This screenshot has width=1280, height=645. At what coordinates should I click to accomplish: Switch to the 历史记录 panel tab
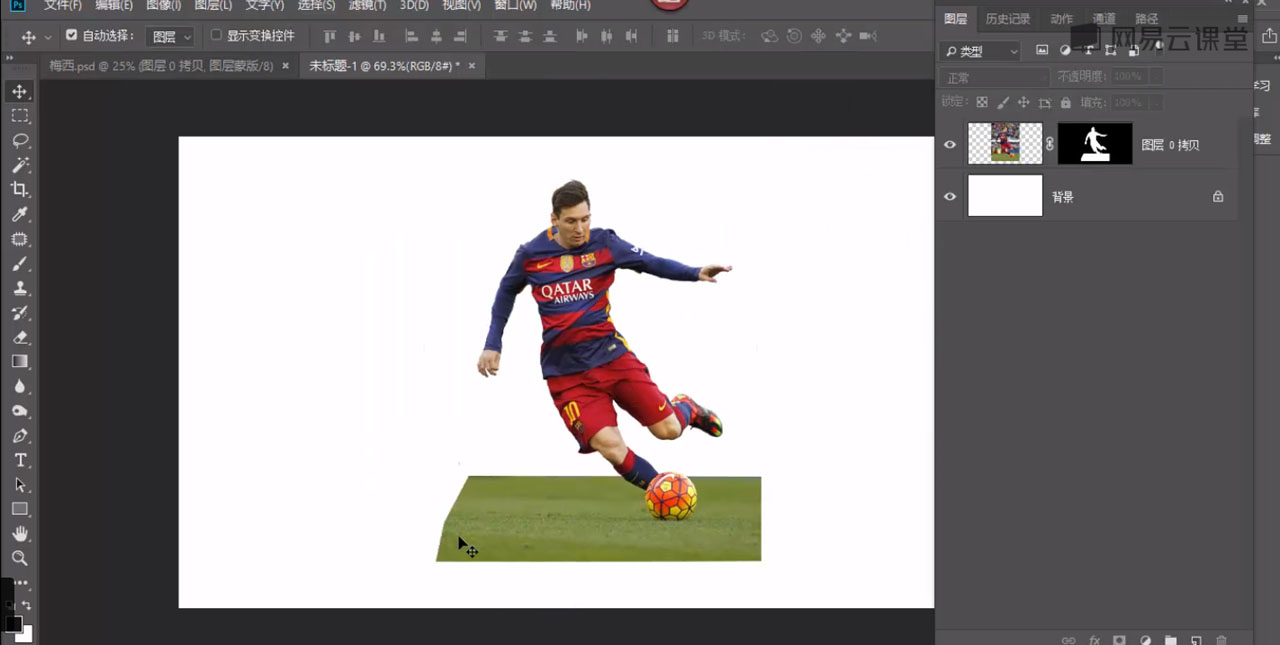point(1007,19)
